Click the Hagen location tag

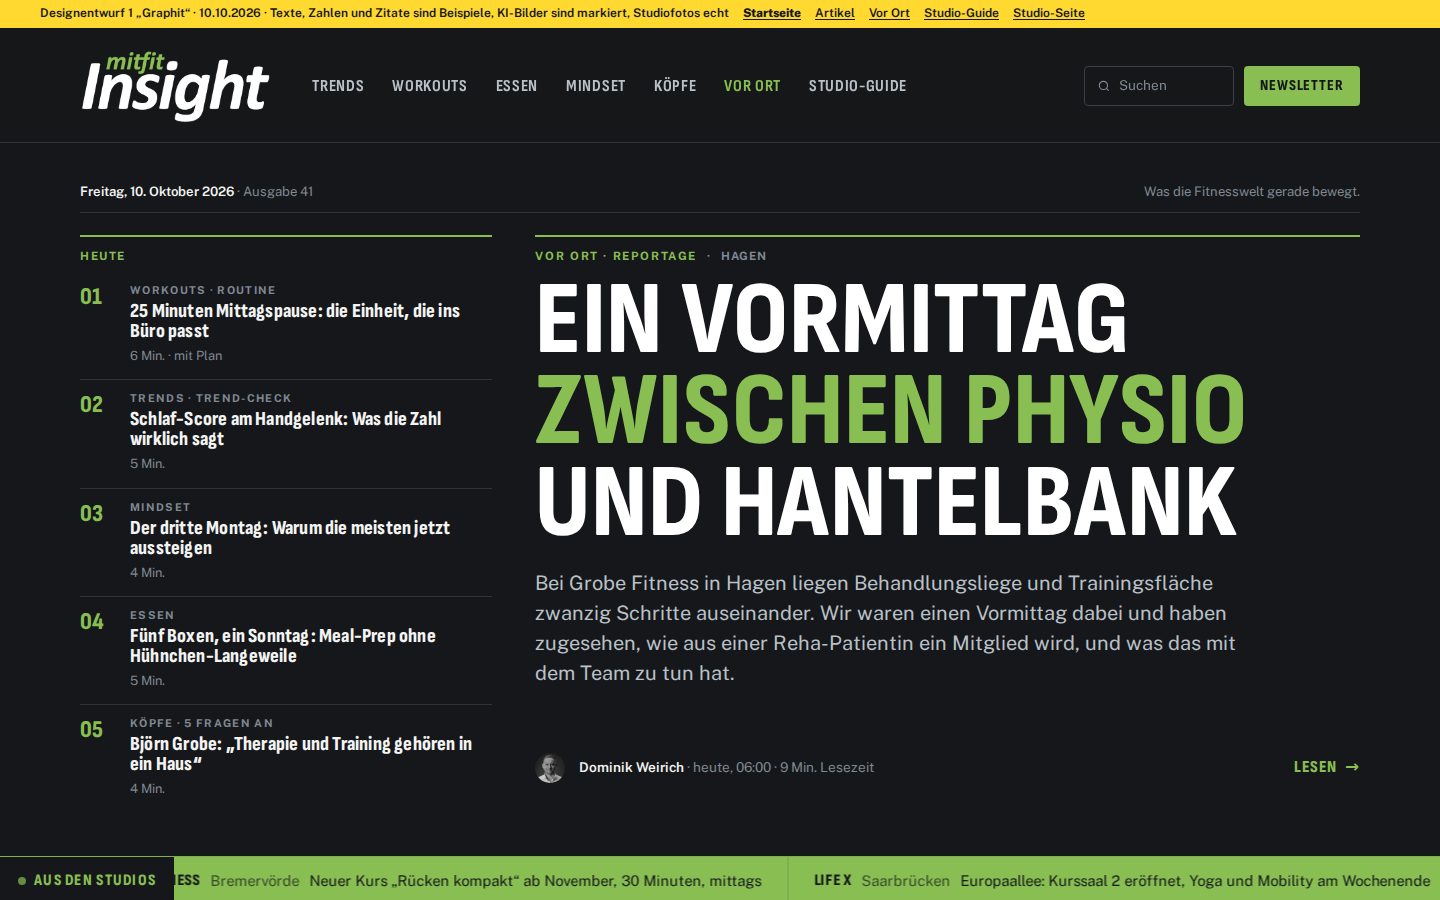(x=744, y=256)
